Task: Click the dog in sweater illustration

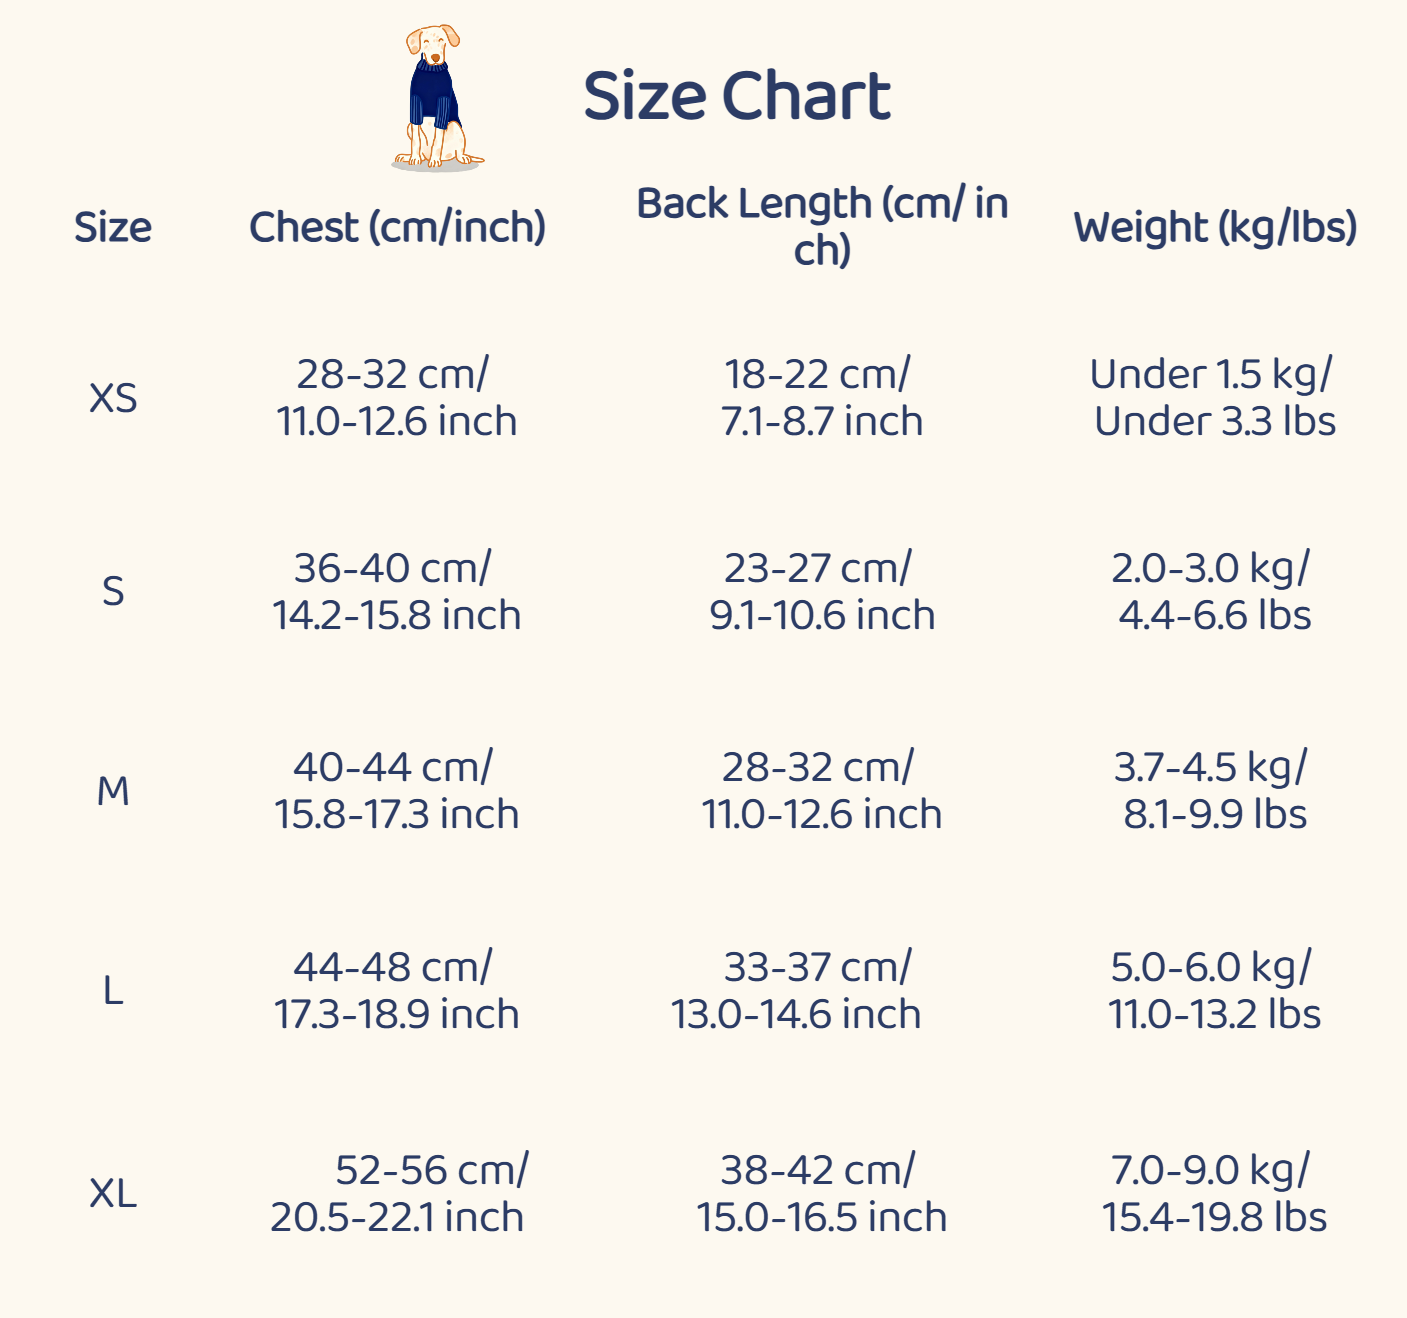Action: pos(436,98)
